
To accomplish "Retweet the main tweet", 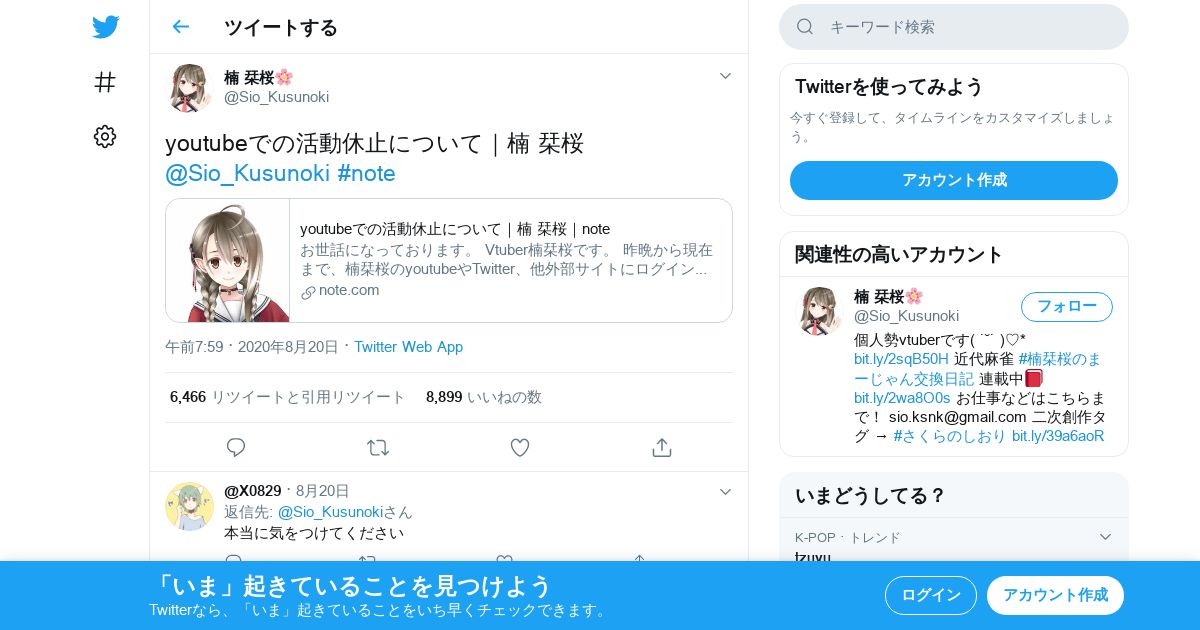I will 378,448.
